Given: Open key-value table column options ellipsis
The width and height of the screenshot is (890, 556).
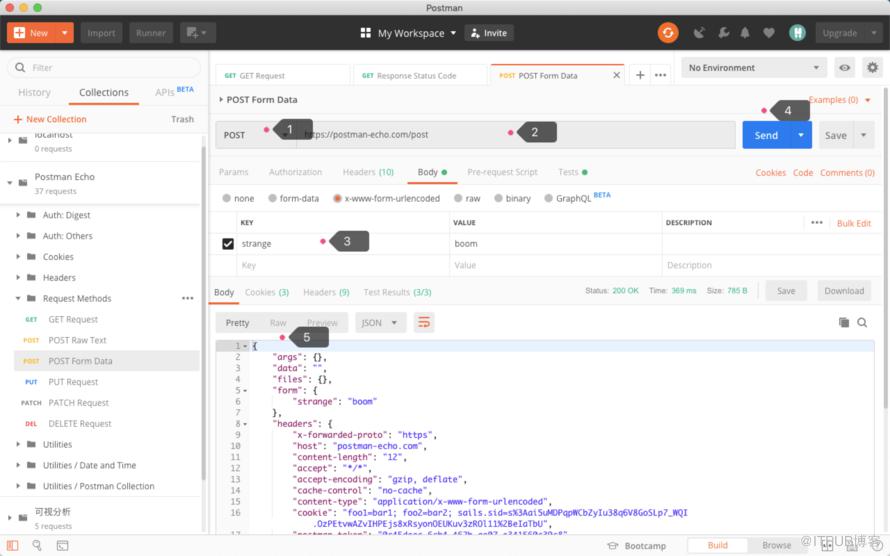Looking at the screenshot, I should tap(817, 222).
